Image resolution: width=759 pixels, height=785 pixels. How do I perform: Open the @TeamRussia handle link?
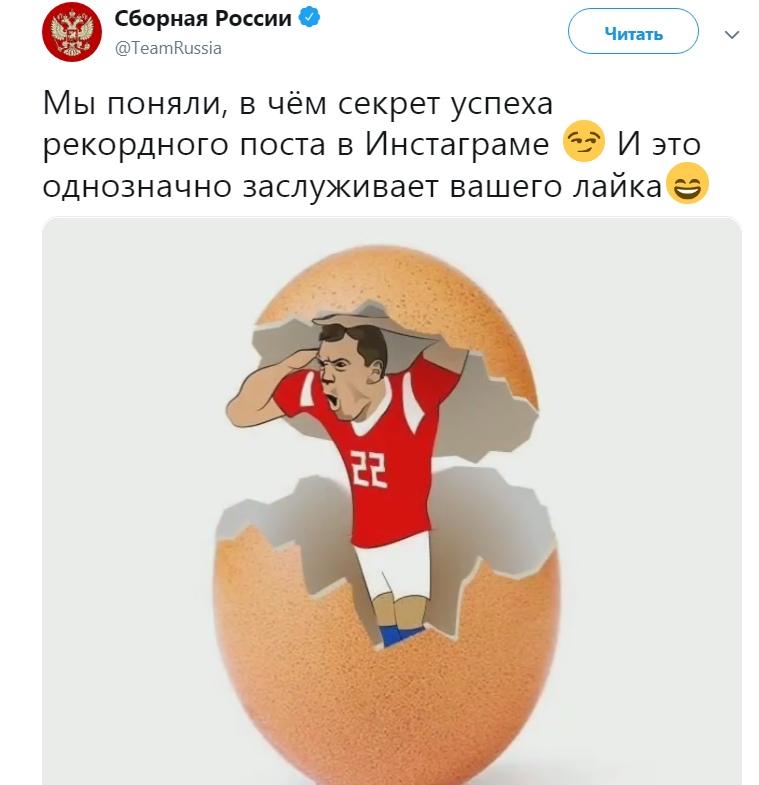[168, 48]
